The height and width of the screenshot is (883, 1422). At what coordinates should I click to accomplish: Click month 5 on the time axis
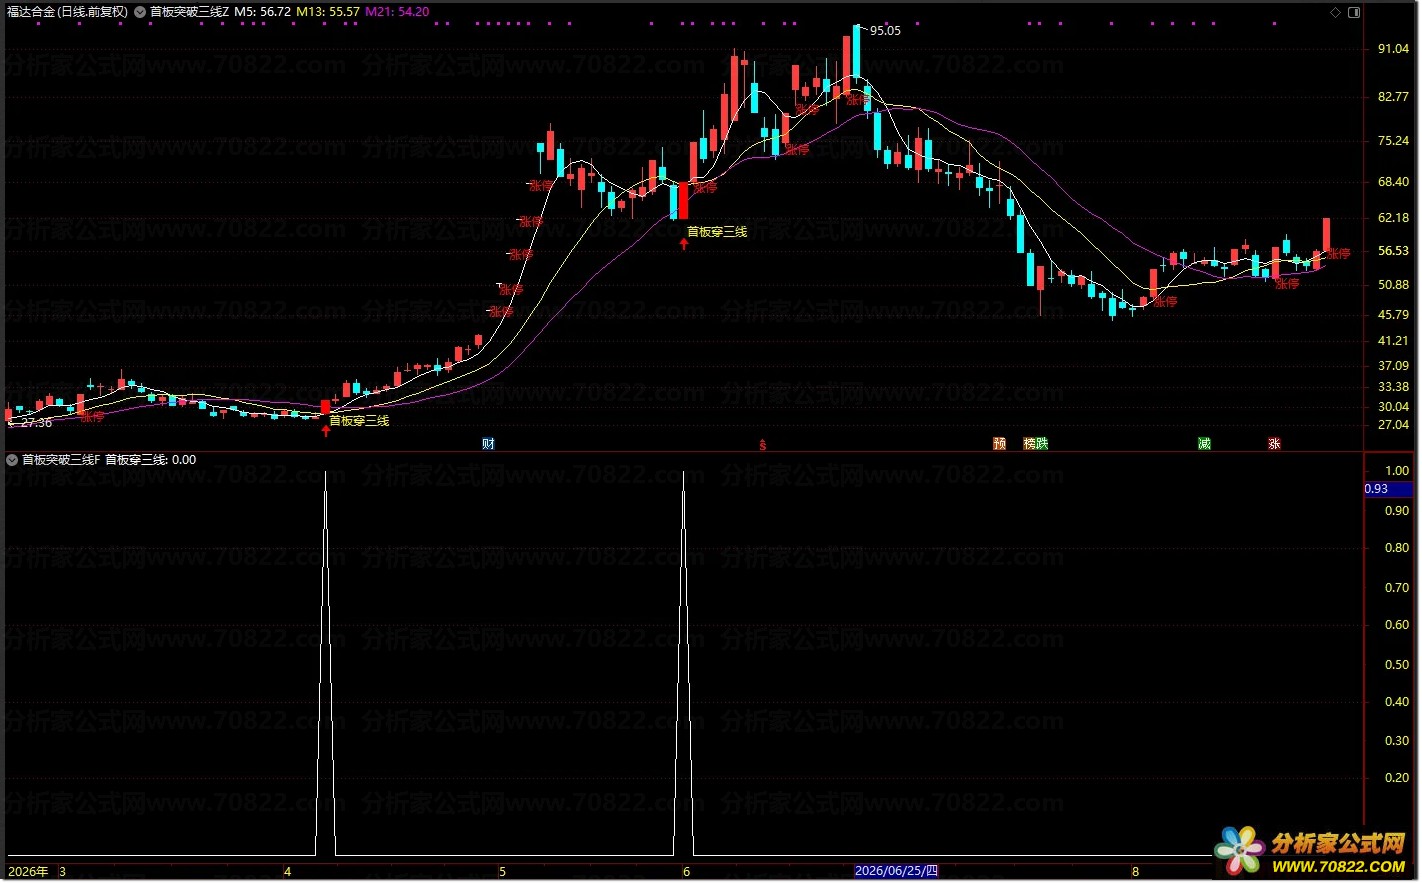click(502, 872)
